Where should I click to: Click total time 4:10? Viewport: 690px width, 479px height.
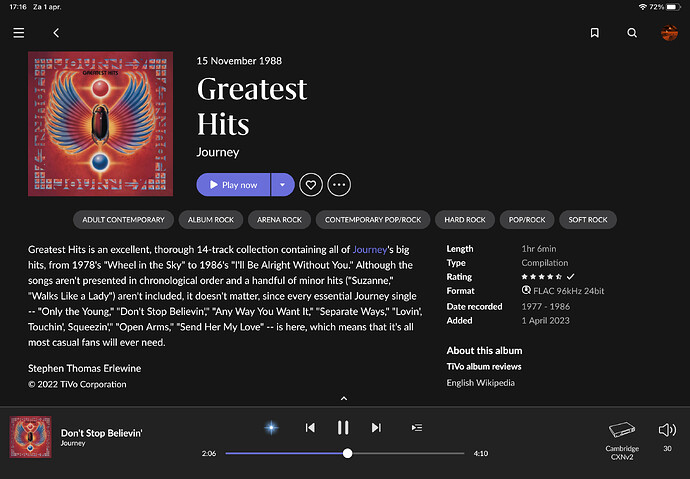pos(481,453)
